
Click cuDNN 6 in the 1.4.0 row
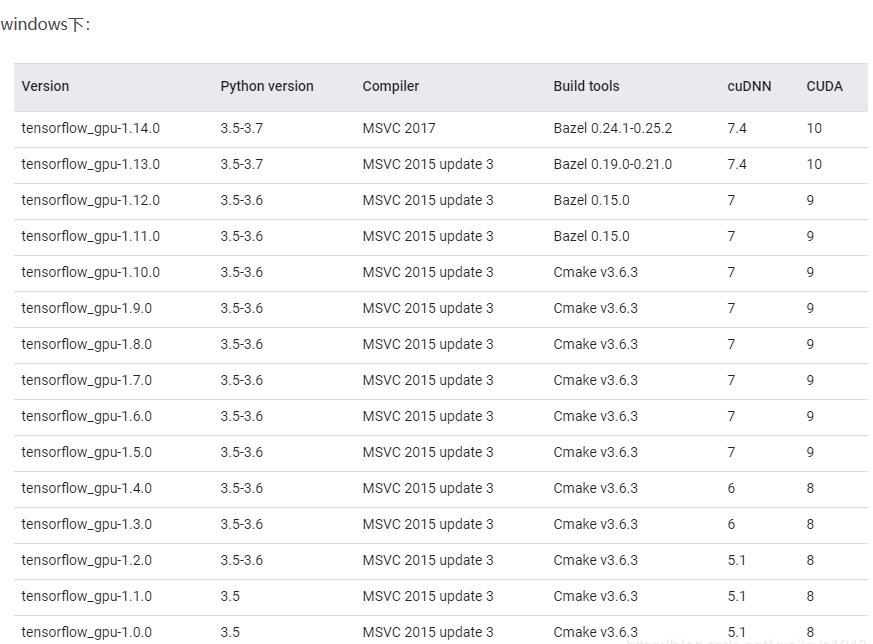tap(731, 489)
